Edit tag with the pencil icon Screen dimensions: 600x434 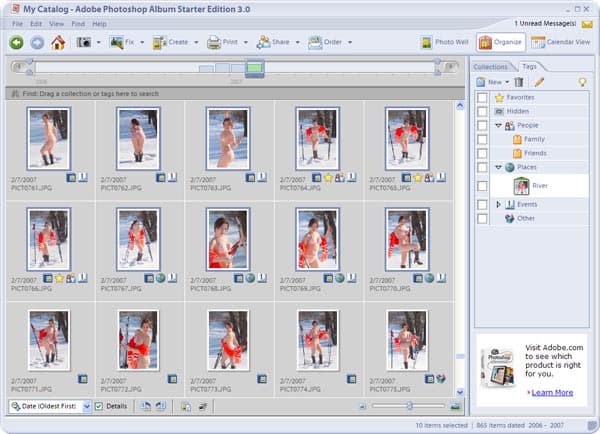[x=539, y=82]
